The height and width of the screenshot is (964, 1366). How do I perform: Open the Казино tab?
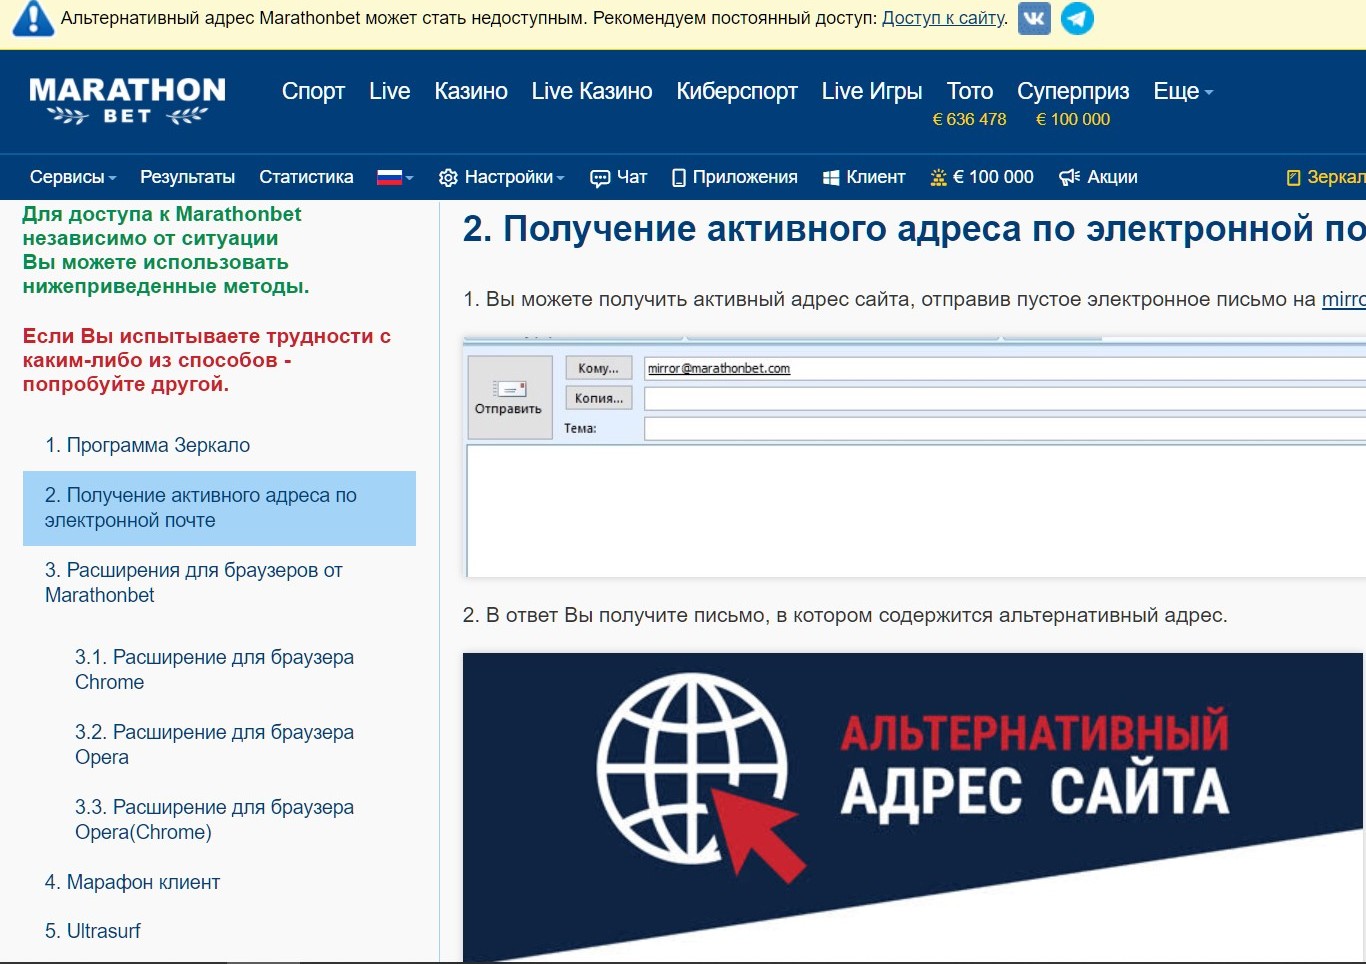[471, 91]
